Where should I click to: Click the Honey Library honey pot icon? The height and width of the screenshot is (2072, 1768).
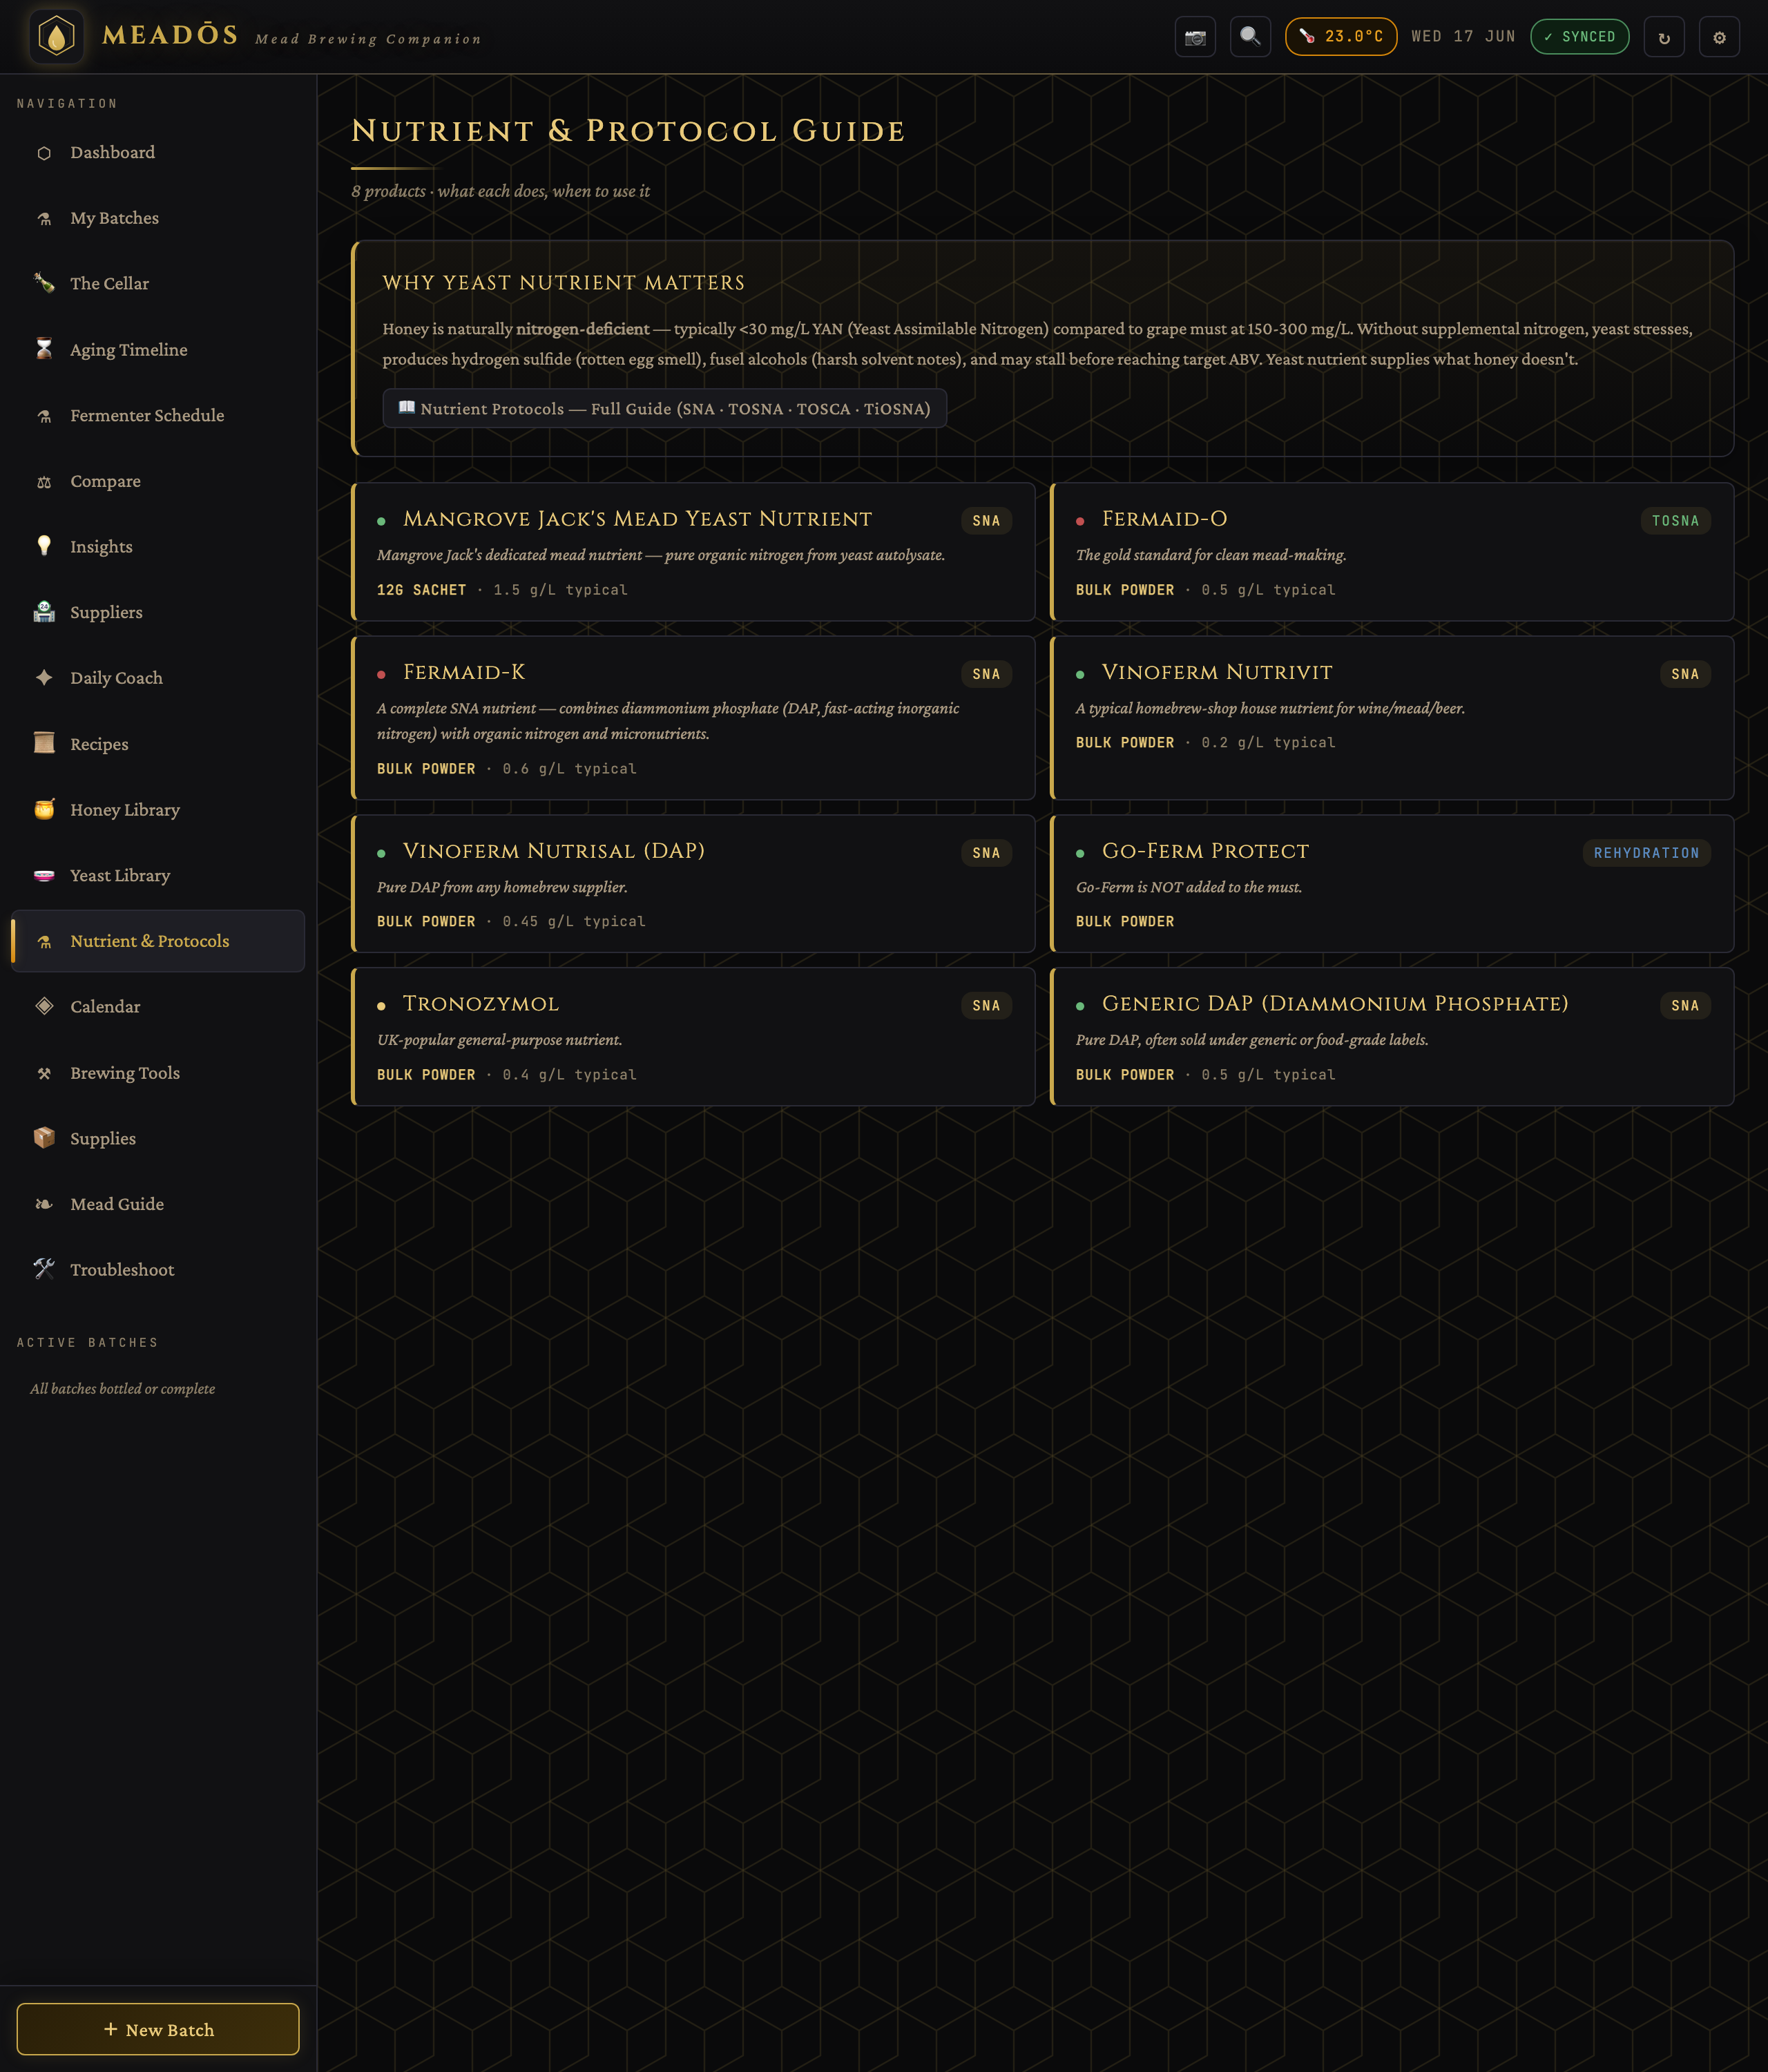click(x=44, y=809)
